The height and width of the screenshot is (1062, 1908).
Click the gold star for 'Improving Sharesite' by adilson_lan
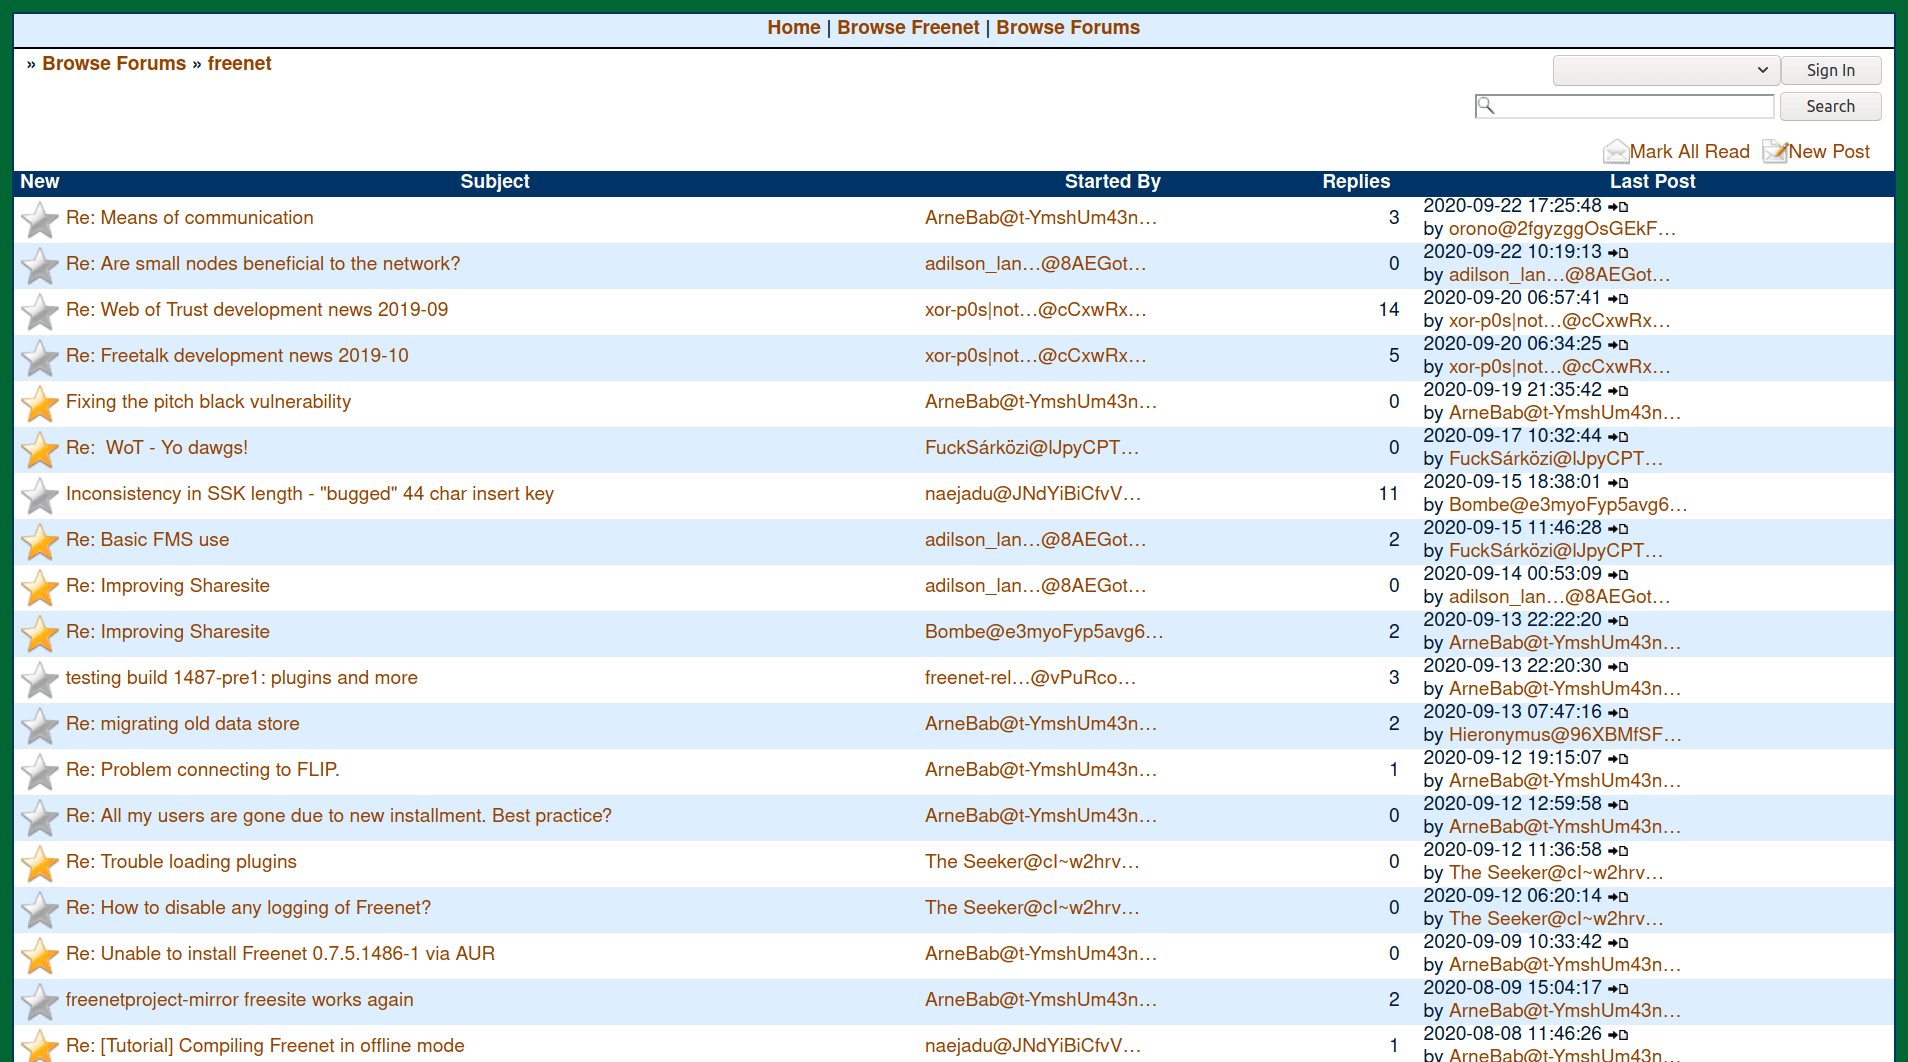40,588
